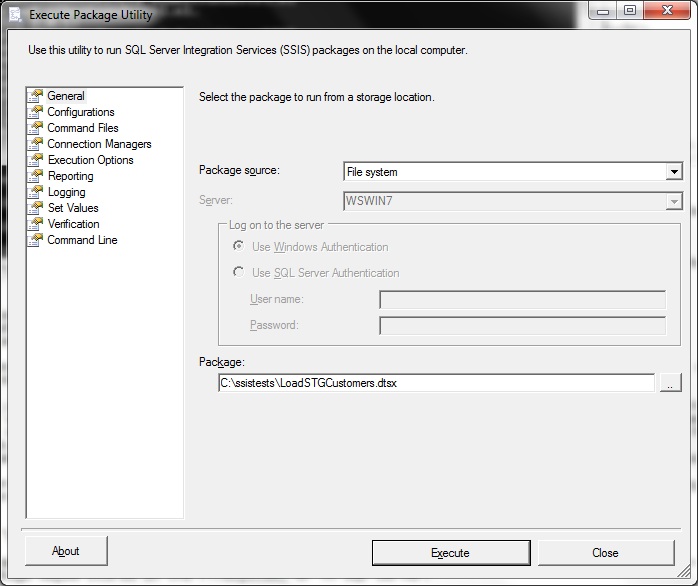Click the General page icon in sidebar
Image resolution: width=698 pixels, height=586 pixels.
36,96
